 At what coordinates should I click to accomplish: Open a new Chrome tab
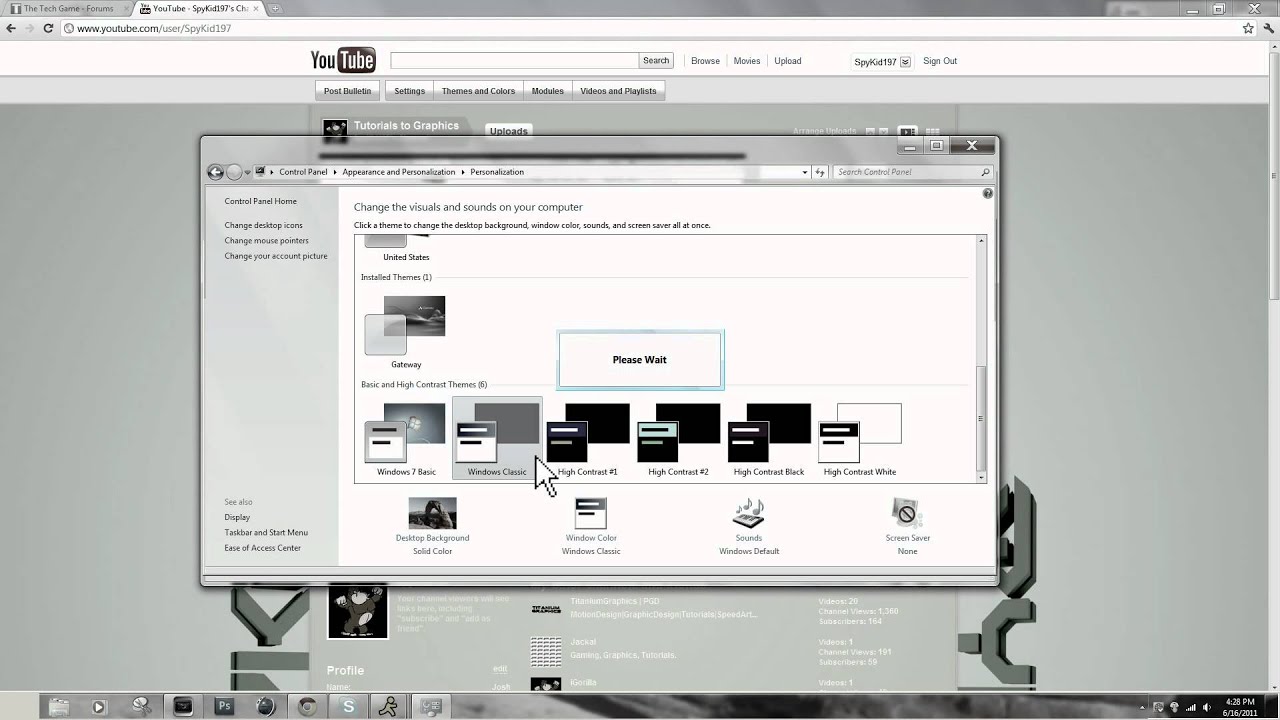pyautogui.click(x=276, y=9)
